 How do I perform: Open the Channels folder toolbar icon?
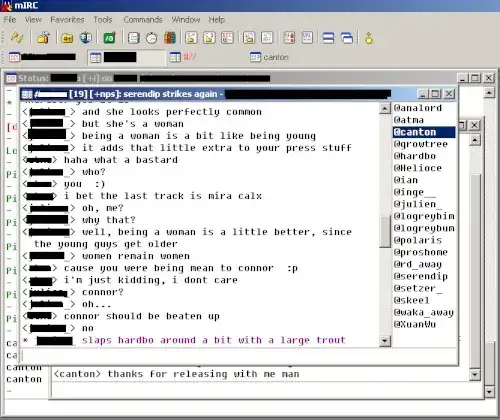click(x=67, y=38)
